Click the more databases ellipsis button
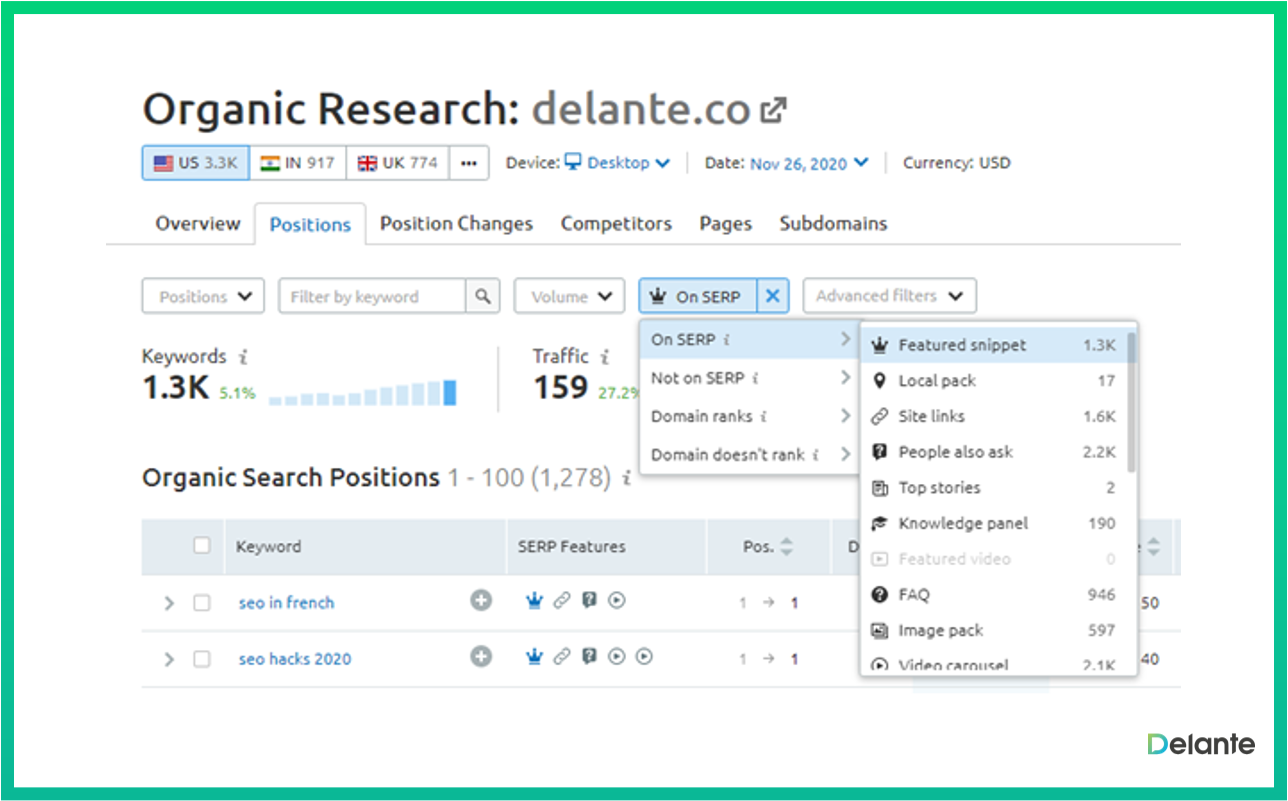The image size is (1288, 801). tap(469, 163)
